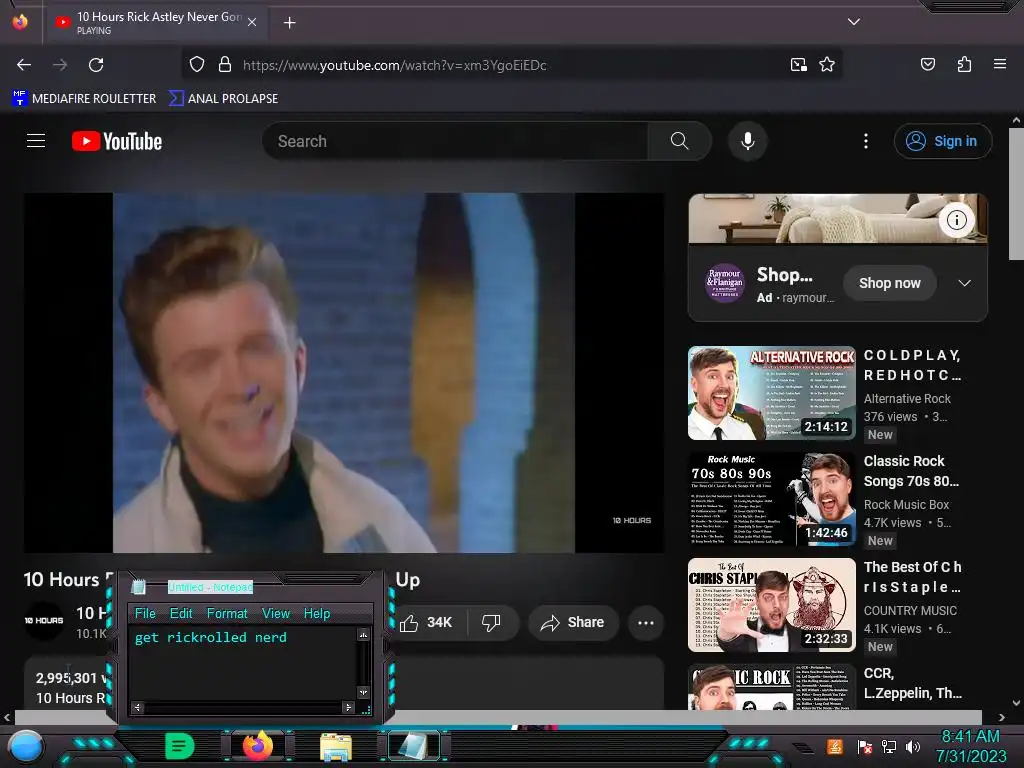Open the ad info icon
The height and width of the screenshot is (768, 1024).
[957, 220]
